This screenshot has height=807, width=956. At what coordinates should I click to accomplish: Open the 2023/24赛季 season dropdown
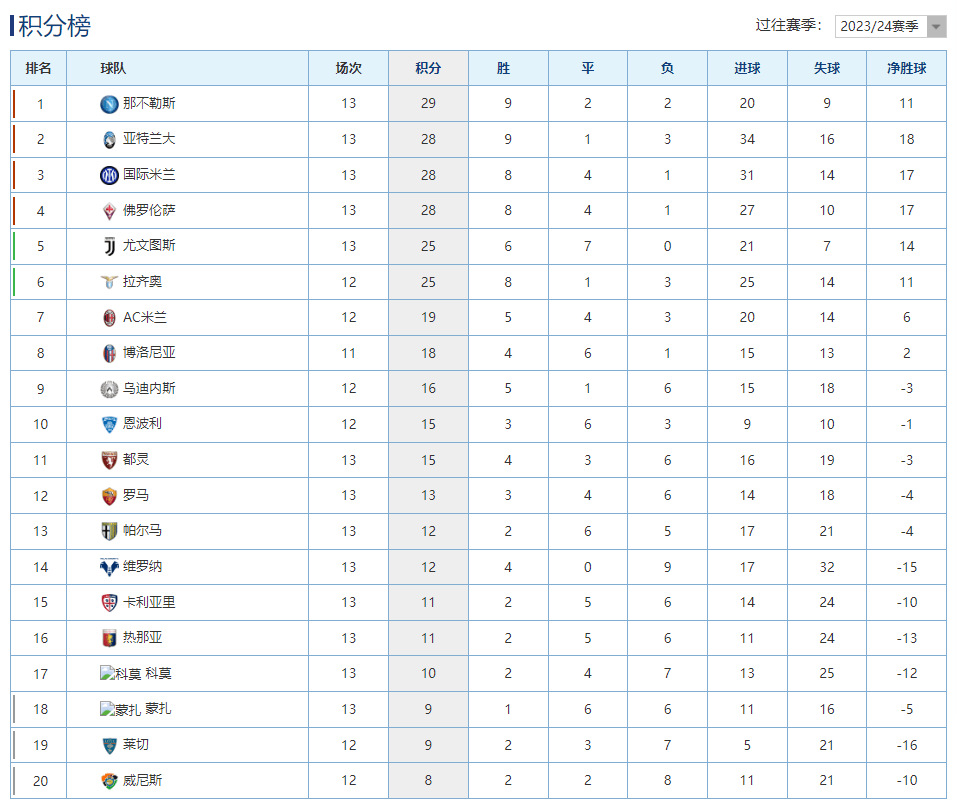tap(879, 26)
